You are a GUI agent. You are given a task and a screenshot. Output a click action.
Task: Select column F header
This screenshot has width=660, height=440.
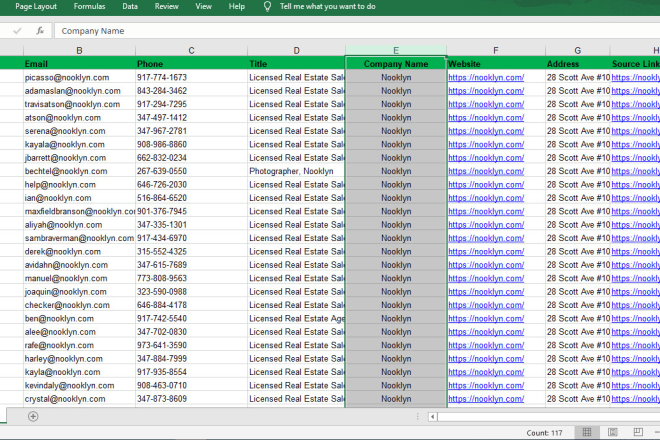(496, 51)
